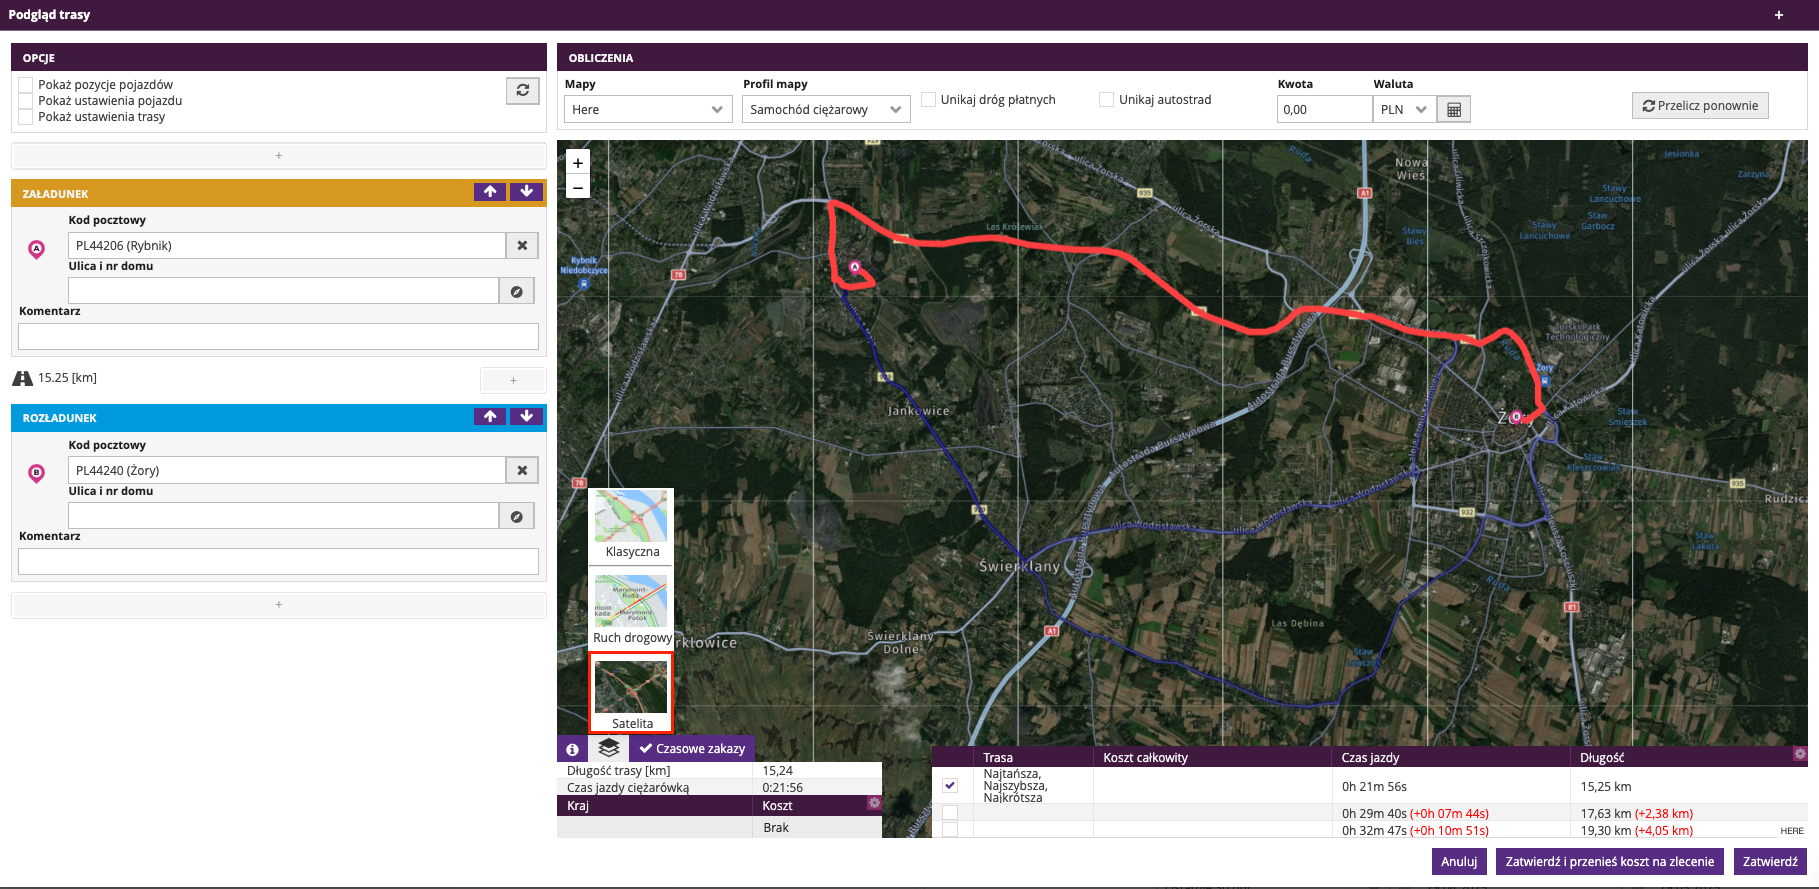This screenshot has height=889, width=1819.
Task: Uncheck the Najtańsza route row checkbox
Action: (950, 785)
